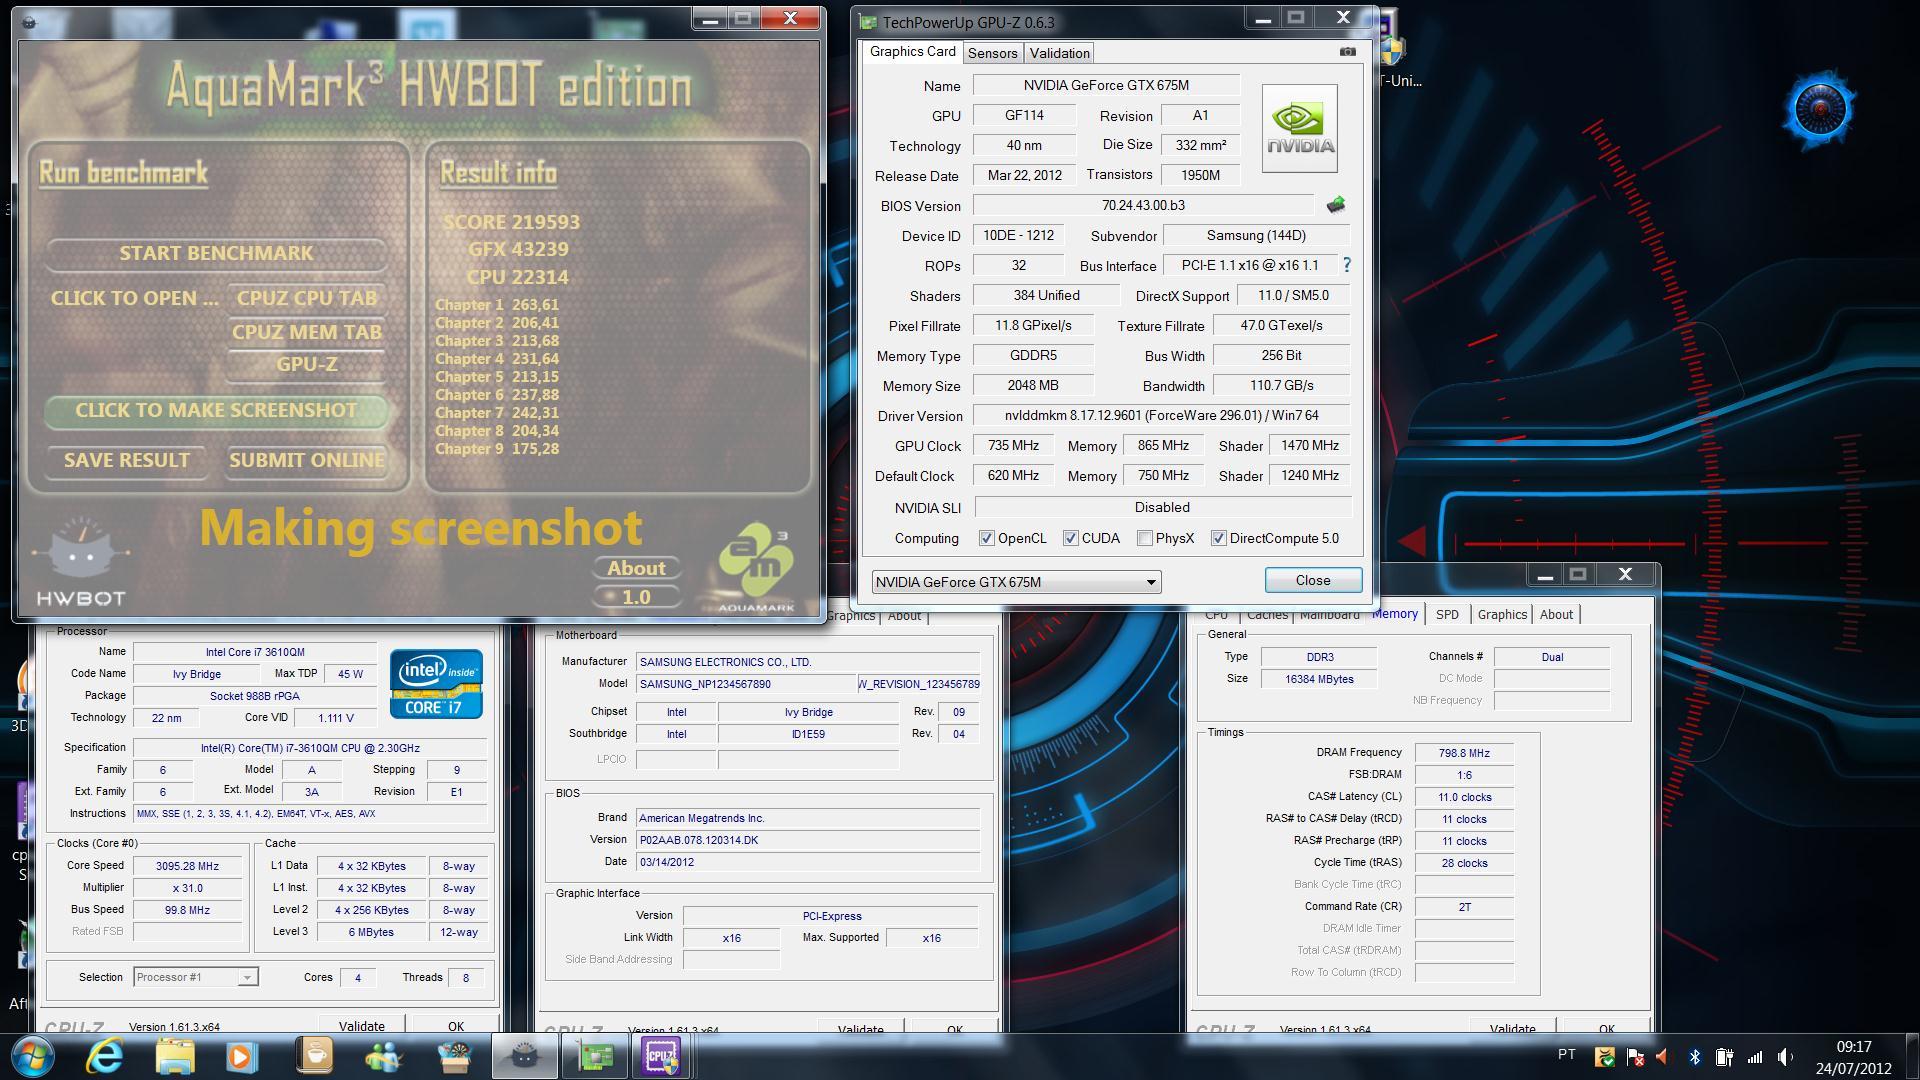Open Windows Media Player from taskbar
This screenshot has width=1920, height=1080.
(x=242, y=1056)
